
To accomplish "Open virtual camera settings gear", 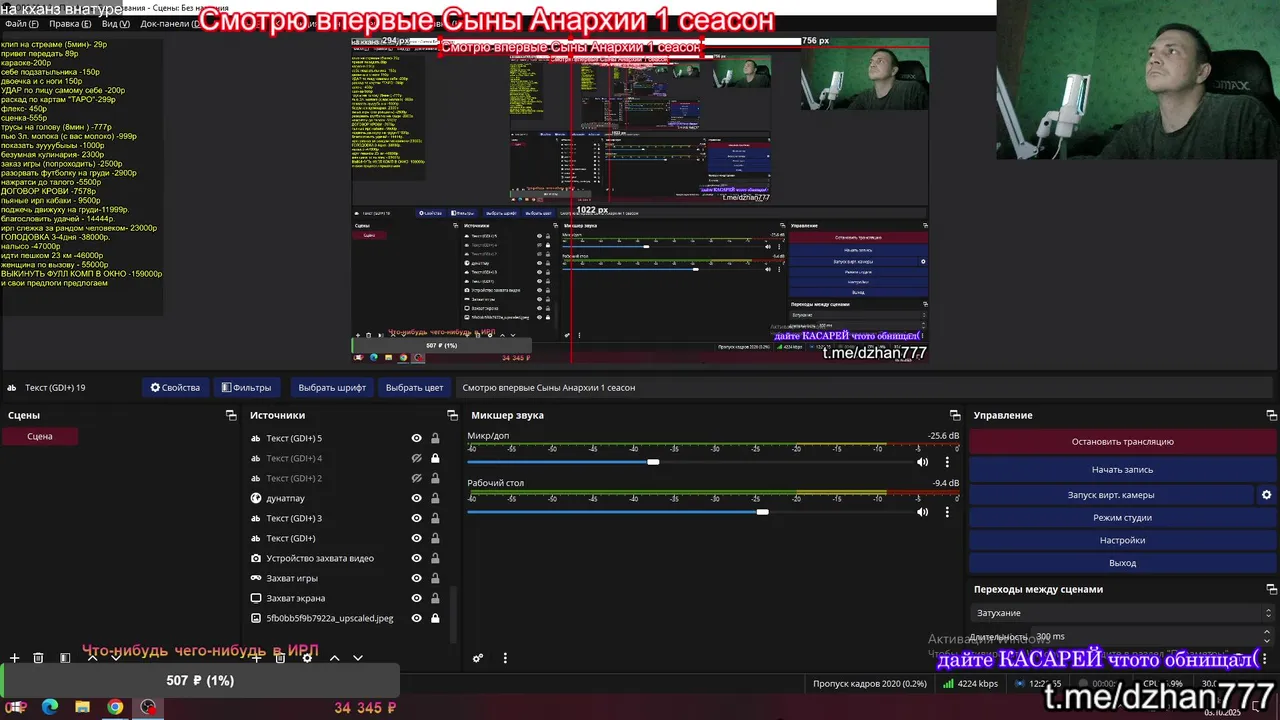I will tap(1266, 495).
